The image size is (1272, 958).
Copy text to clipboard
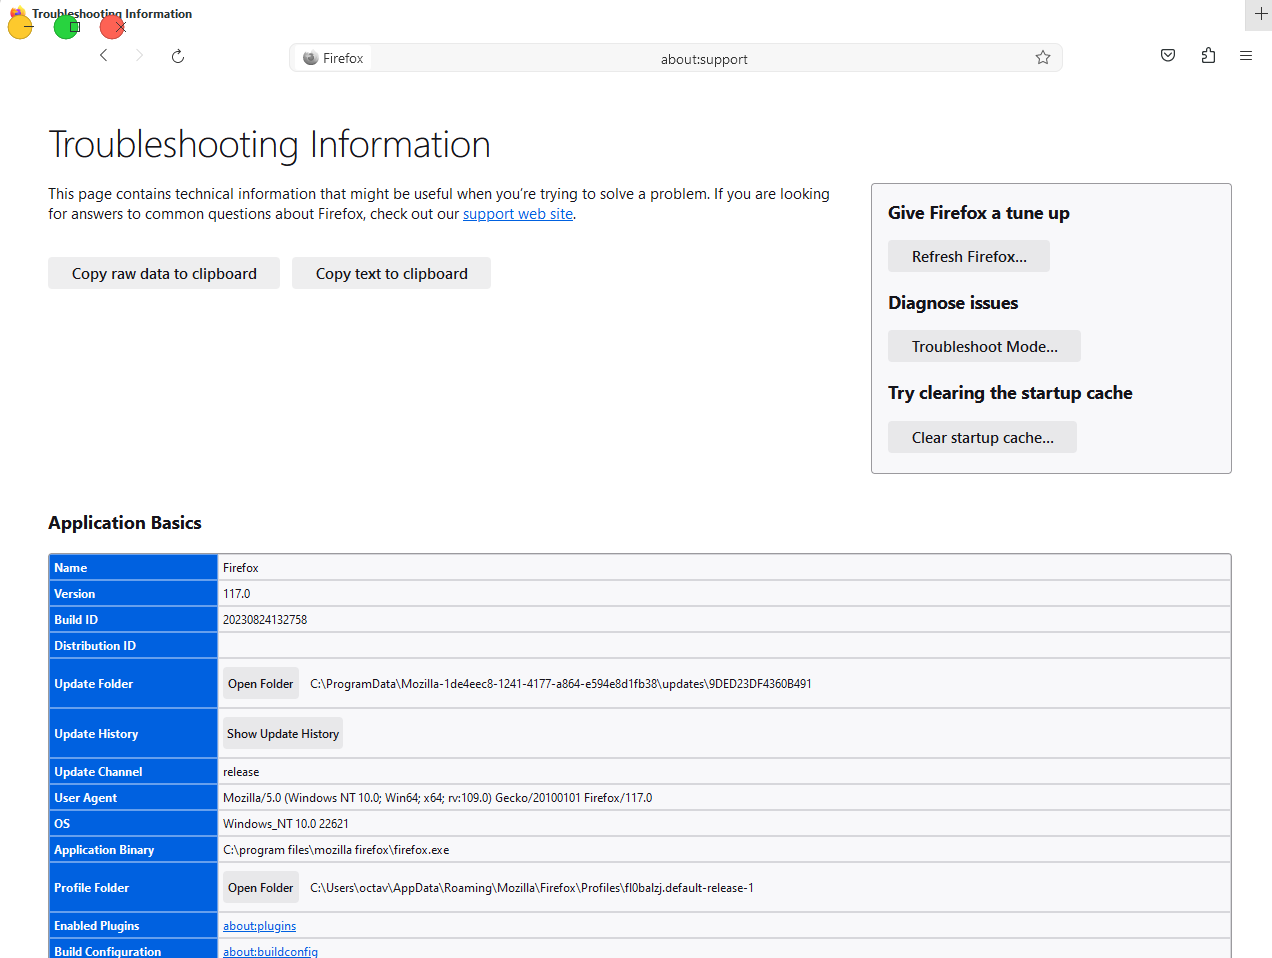[x=391, y=273]
